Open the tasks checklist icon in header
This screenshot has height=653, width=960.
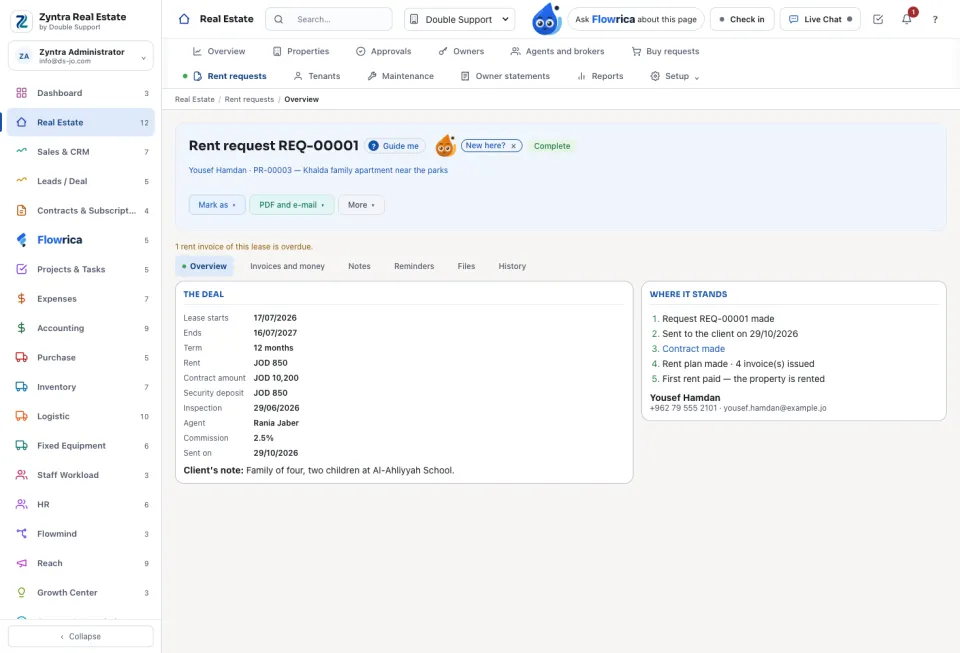[x=878, y=19]
